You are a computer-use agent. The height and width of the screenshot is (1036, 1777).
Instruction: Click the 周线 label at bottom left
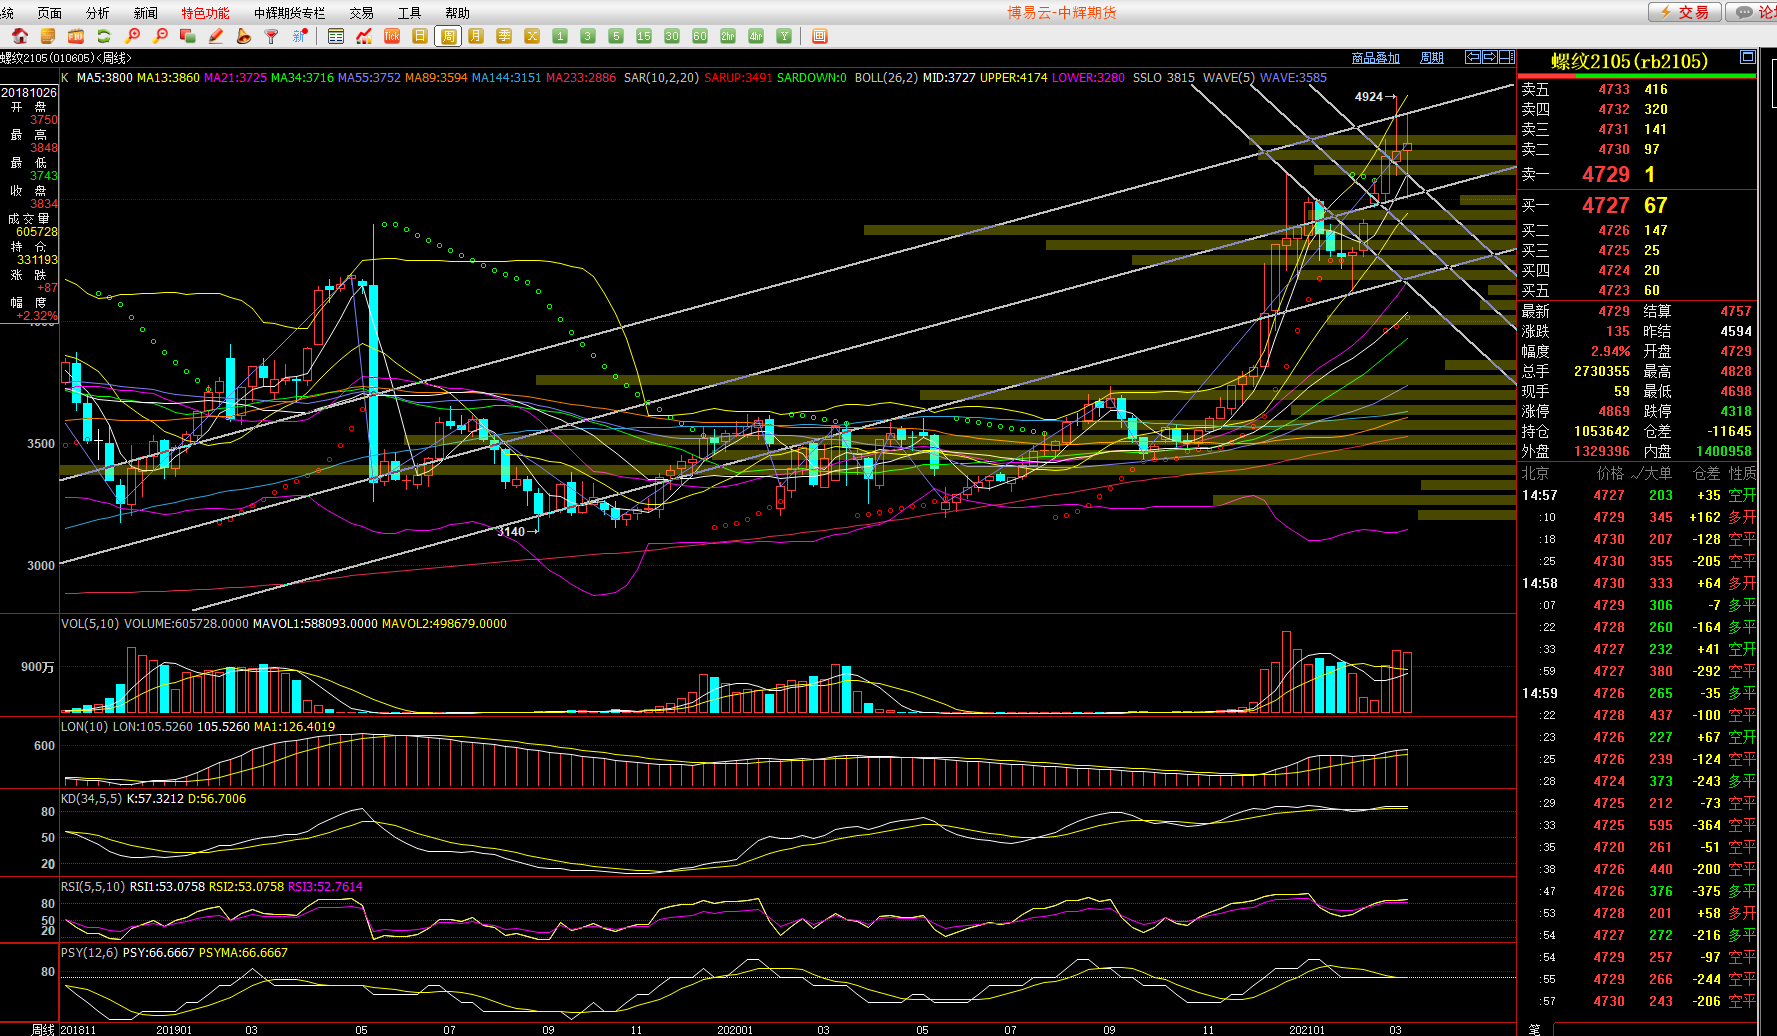click(42, 1029)
